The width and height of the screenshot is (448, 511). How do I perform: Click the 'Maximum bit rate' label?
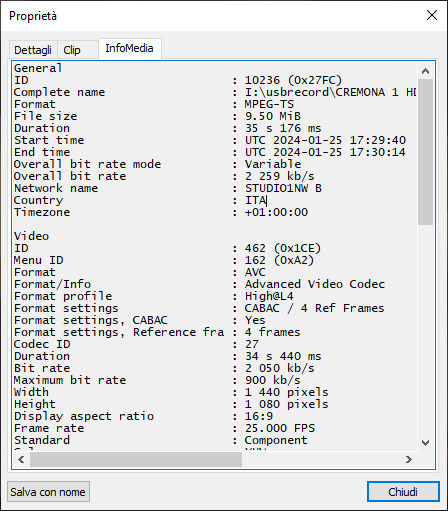click(70, 380)
